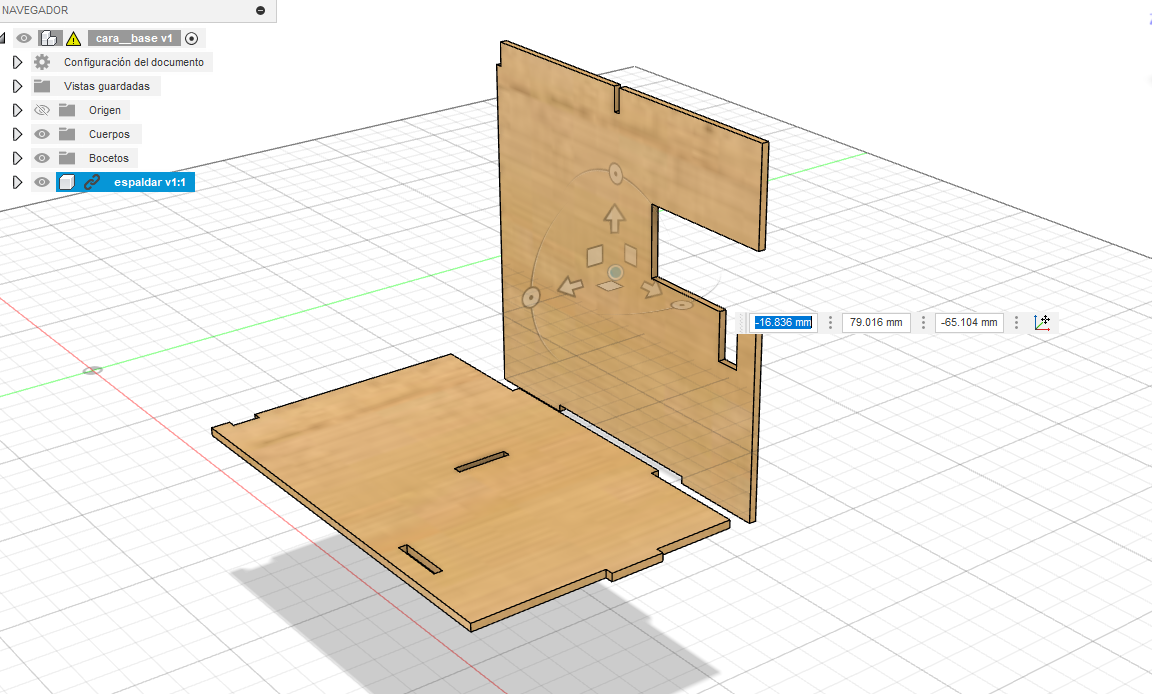The image size is (1152, 694).
Task: Click the Vistas guardadas folder icon
Action: pyautogui.click(x=42, y=86)
